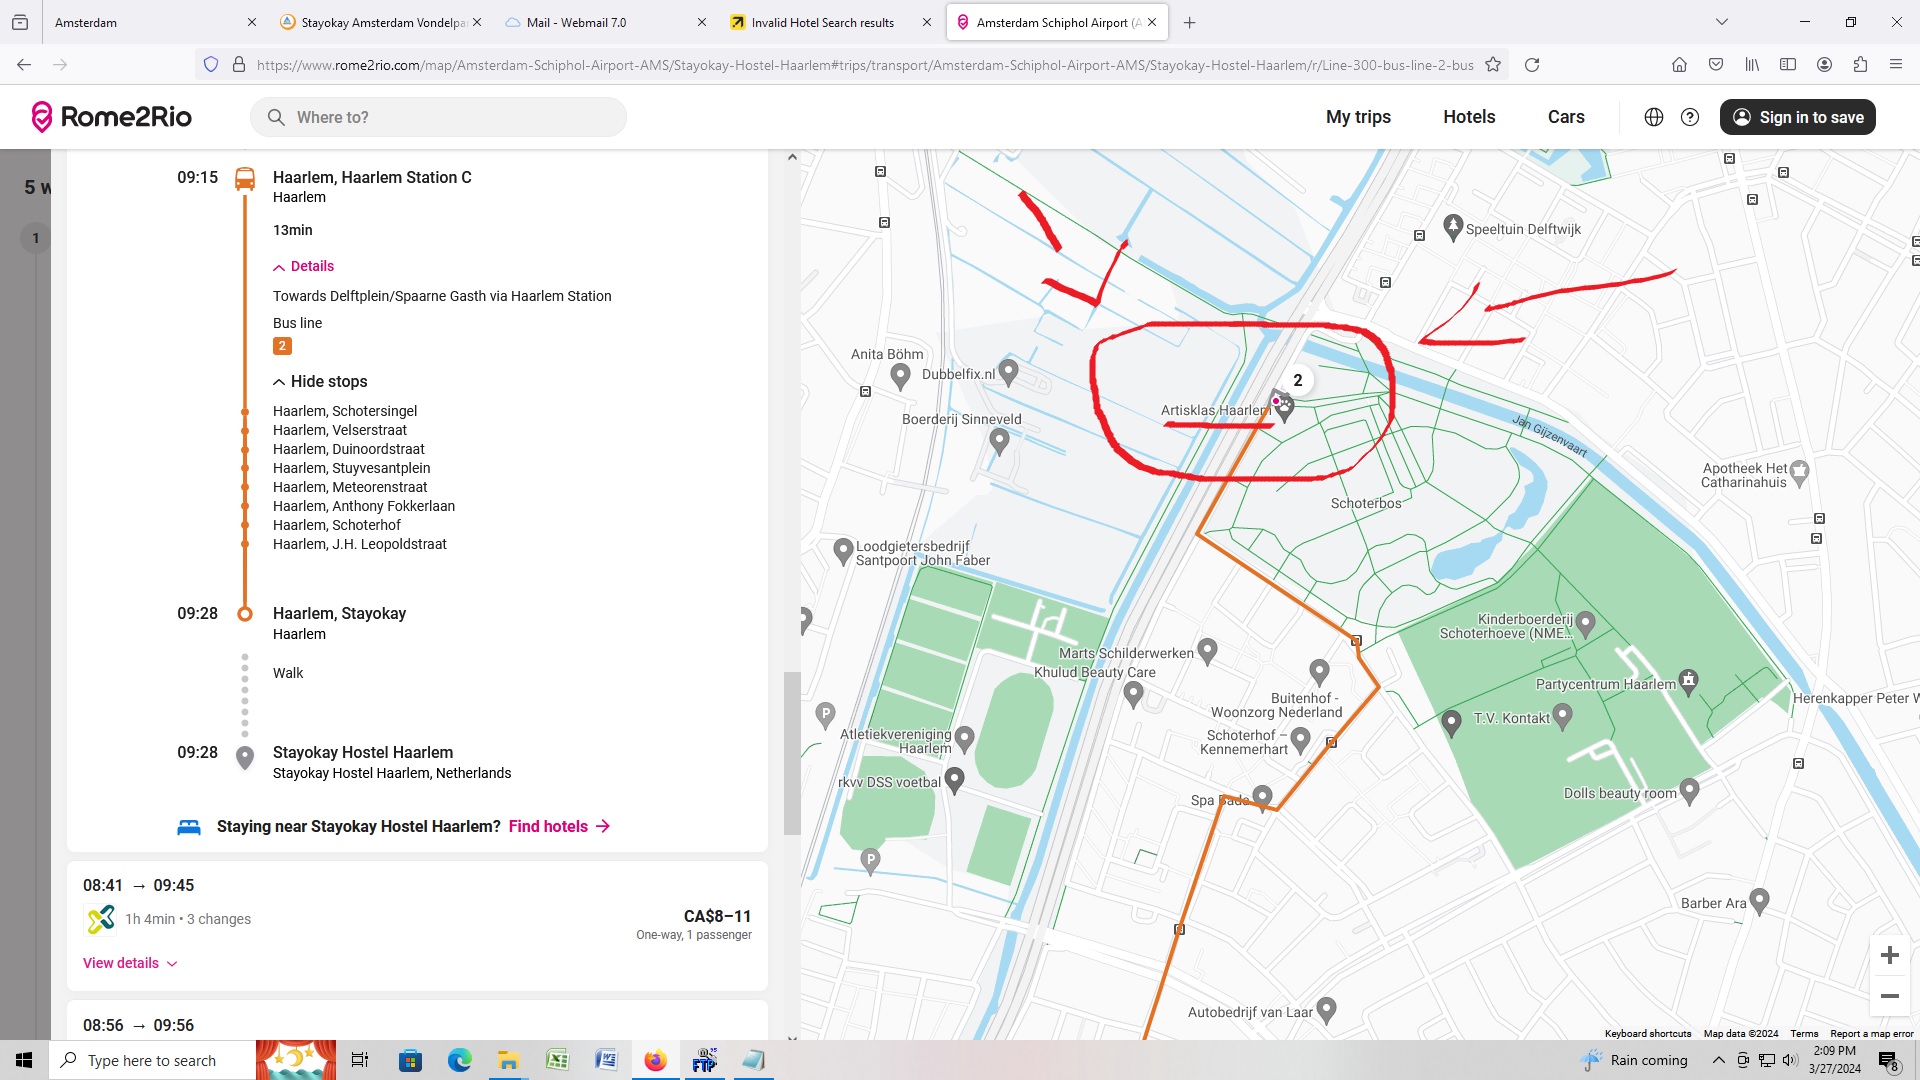Click the Apotheek Het Catharinahuis map pin
Image resolution: width=1920 pixels, height=1080 pixels.
point(1800,473)
